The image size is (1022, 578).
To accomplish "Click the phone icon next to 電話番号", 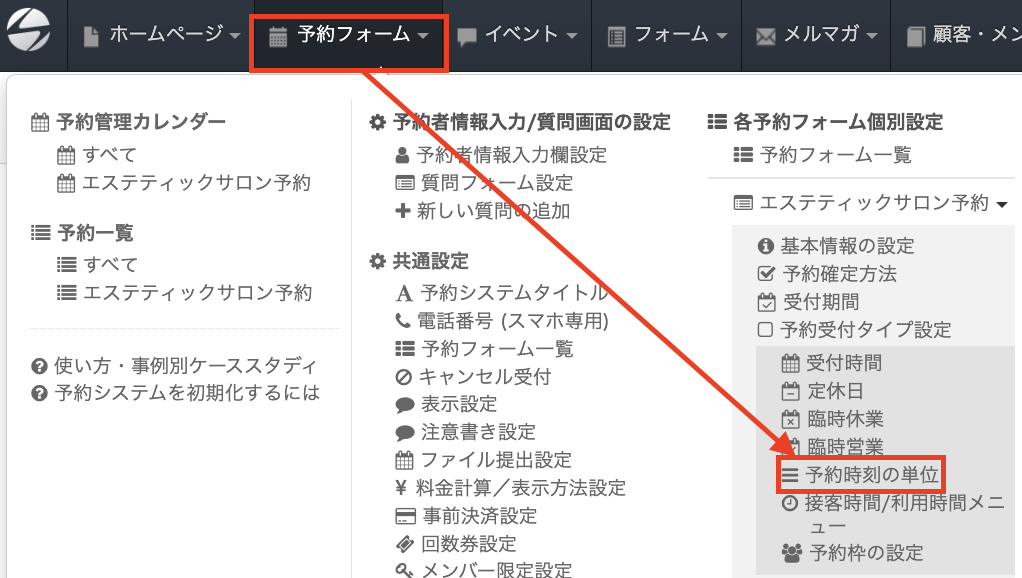I will pyautogui.click(x=403, y=321).
